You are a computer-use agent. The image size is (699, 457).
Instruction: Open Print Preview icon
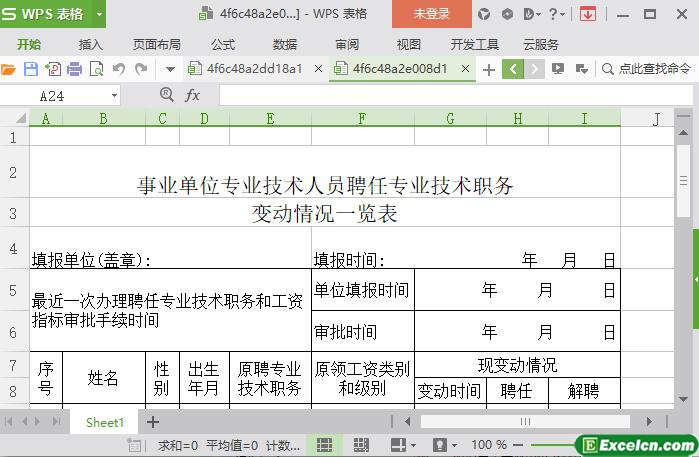pyautogui.click(x=96, y=69)
